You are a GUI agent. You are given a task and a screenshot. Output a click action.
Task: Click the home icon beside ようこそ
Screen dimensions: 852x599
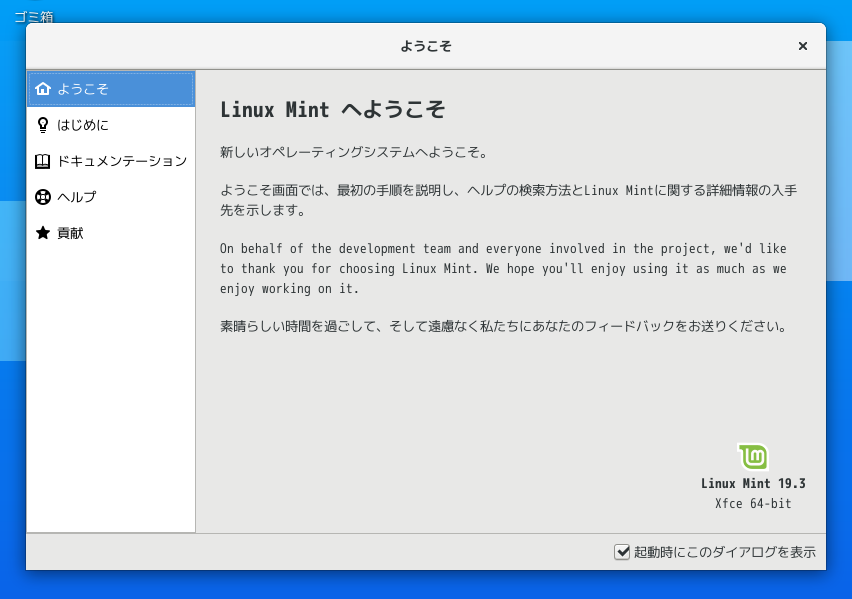click(43, 89)
